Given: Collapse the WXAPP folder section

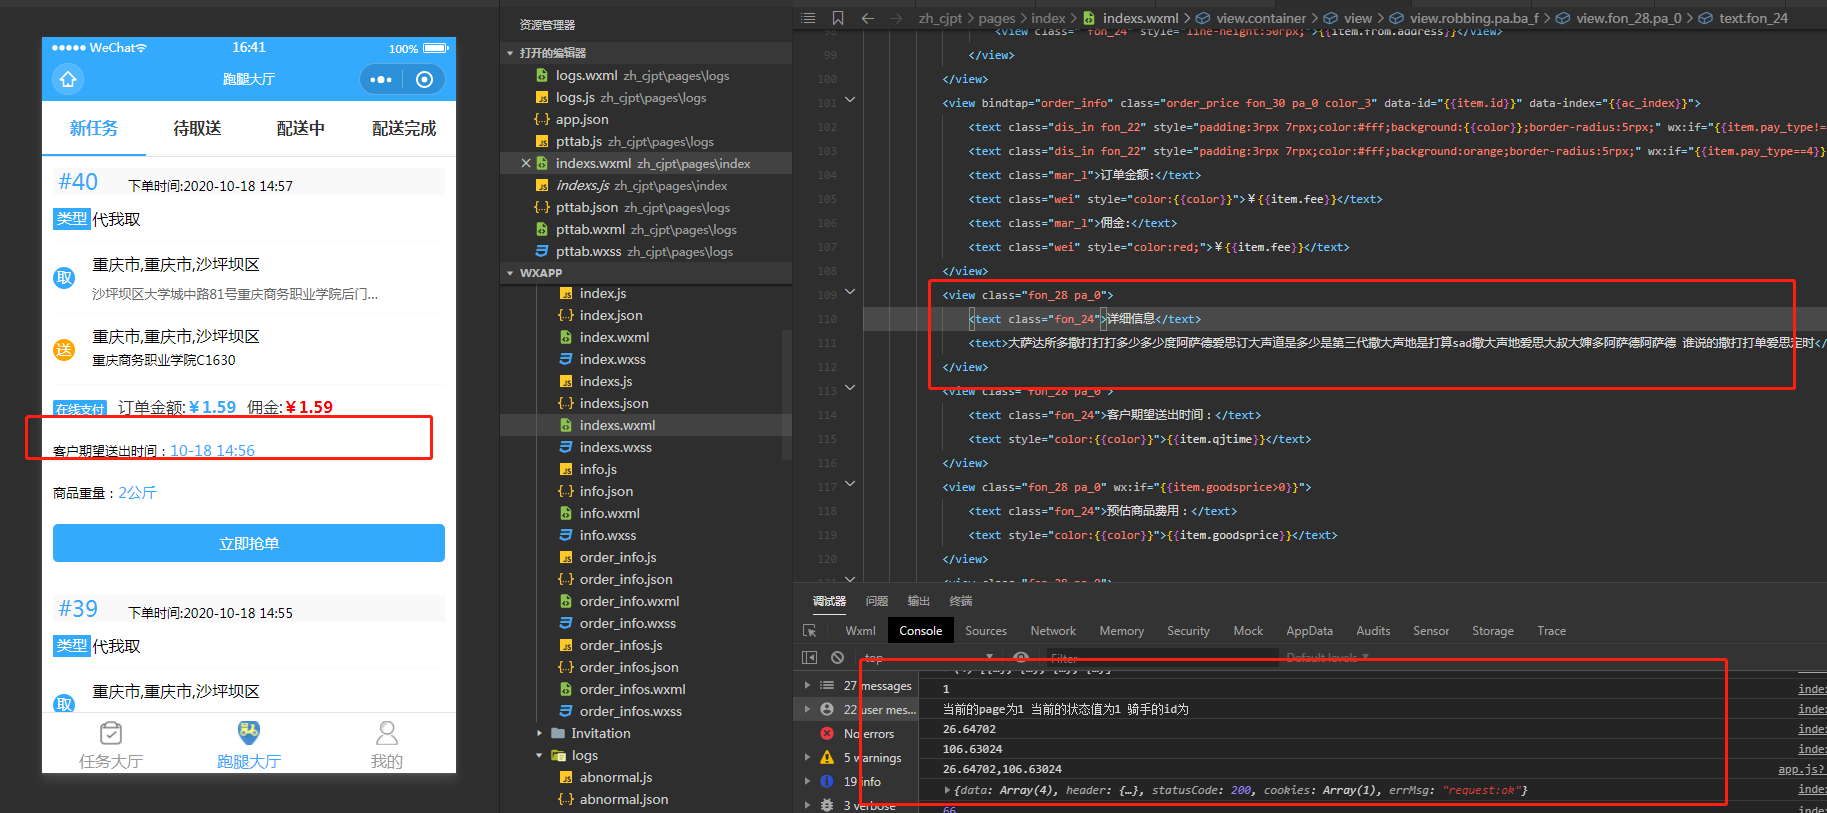Looking at the screenshot, I should click(x=510, y=273).
